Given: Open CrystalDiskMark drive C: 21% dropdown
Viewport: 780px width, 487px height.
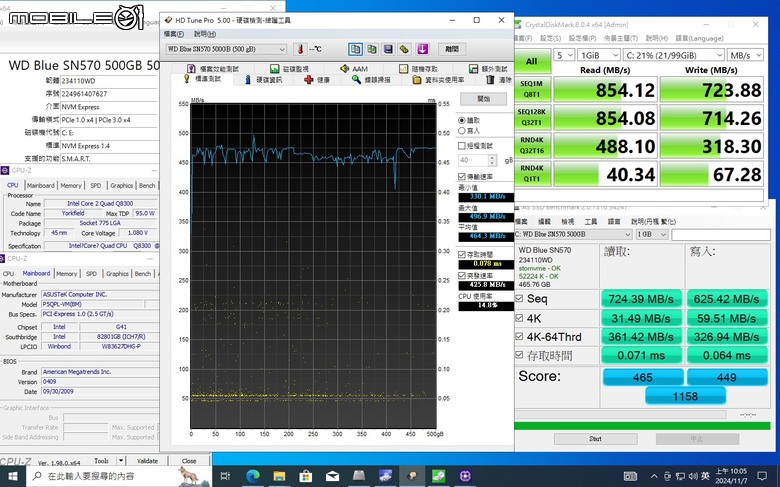Looking at the screenshot, I should [x=674, y=55].
